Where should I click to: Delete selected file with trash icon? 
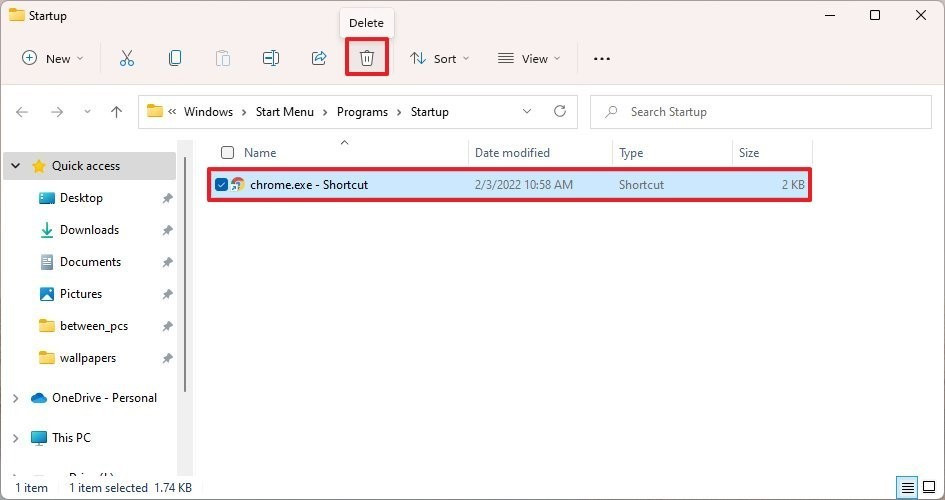(x=367, y=58)
